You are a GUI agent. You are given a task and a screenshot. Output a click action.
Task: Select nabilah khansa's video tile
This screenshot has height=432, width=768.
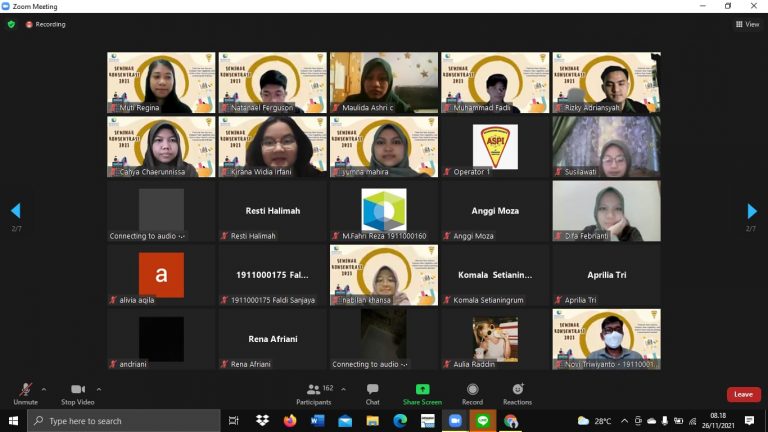384,275
